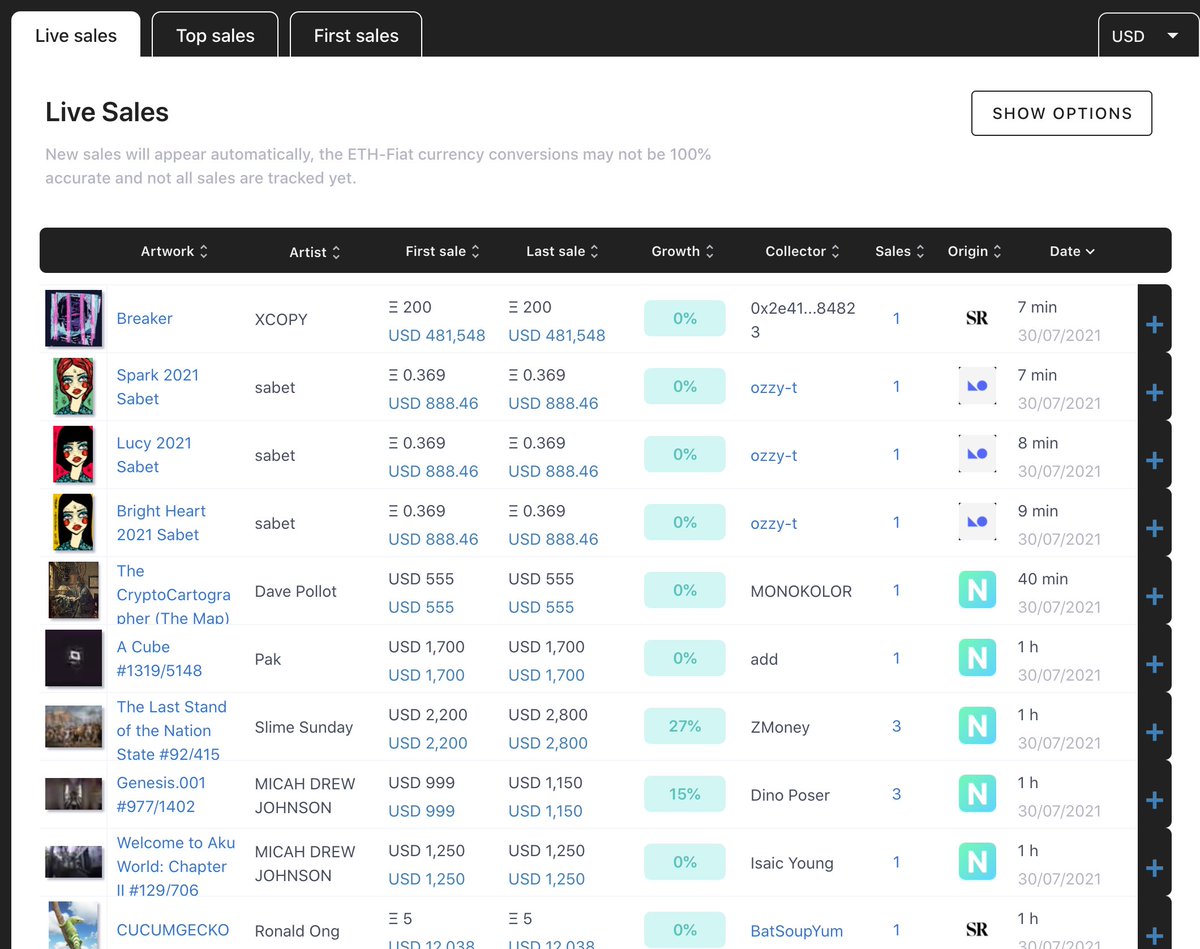Click the 27% growth badge

(685, 726)
